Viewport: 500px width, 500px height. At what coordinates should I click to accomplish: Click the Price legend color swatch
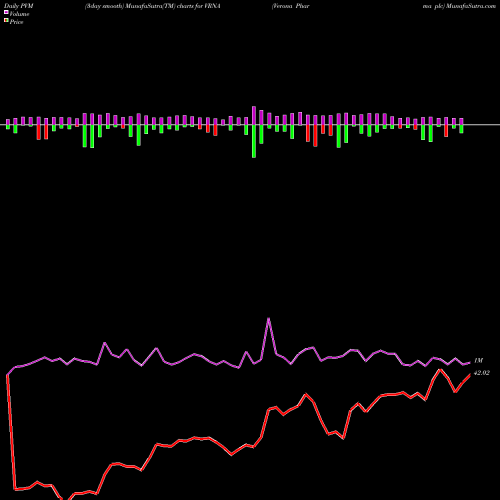[6, 21]
